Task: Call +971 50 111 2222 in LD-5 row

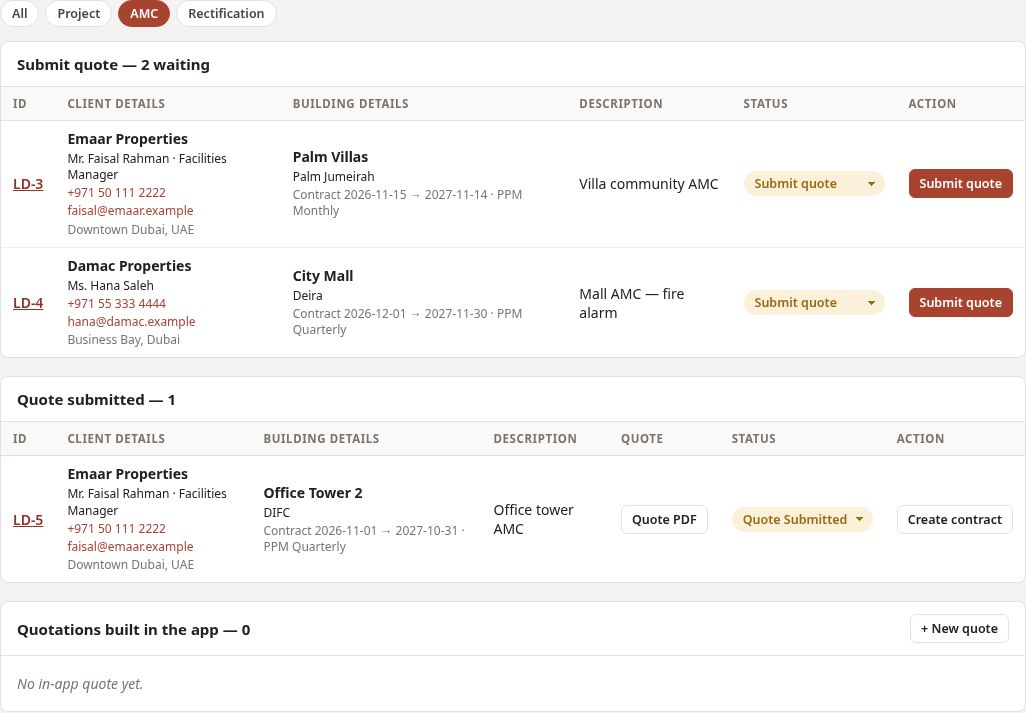Action: click(116, 529)
